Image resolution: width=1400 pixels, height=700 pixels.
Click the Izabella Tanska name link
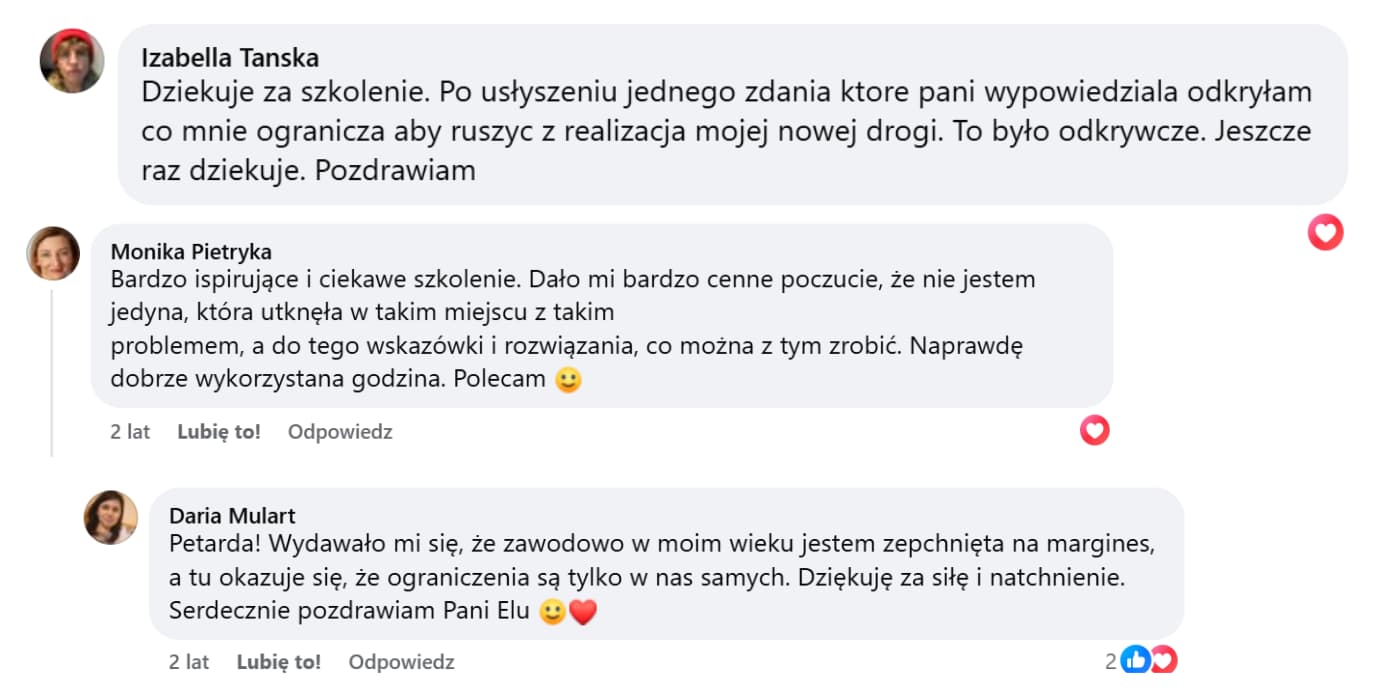230,58
